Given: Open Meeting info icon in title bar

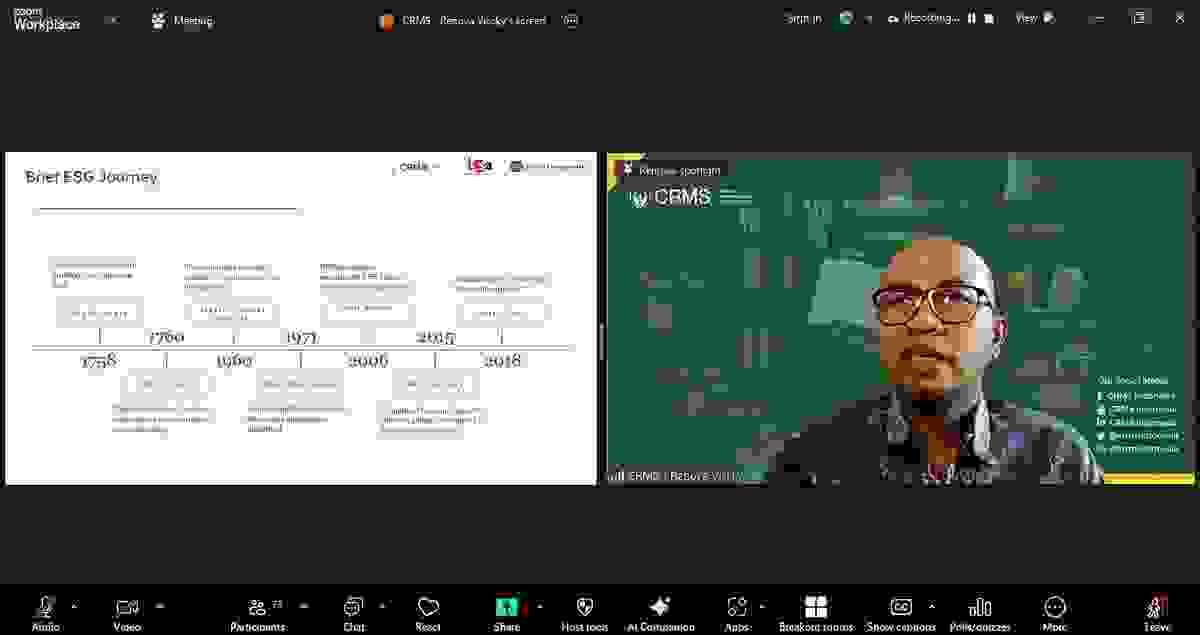Looking at the screenshot, I should 158,20.
